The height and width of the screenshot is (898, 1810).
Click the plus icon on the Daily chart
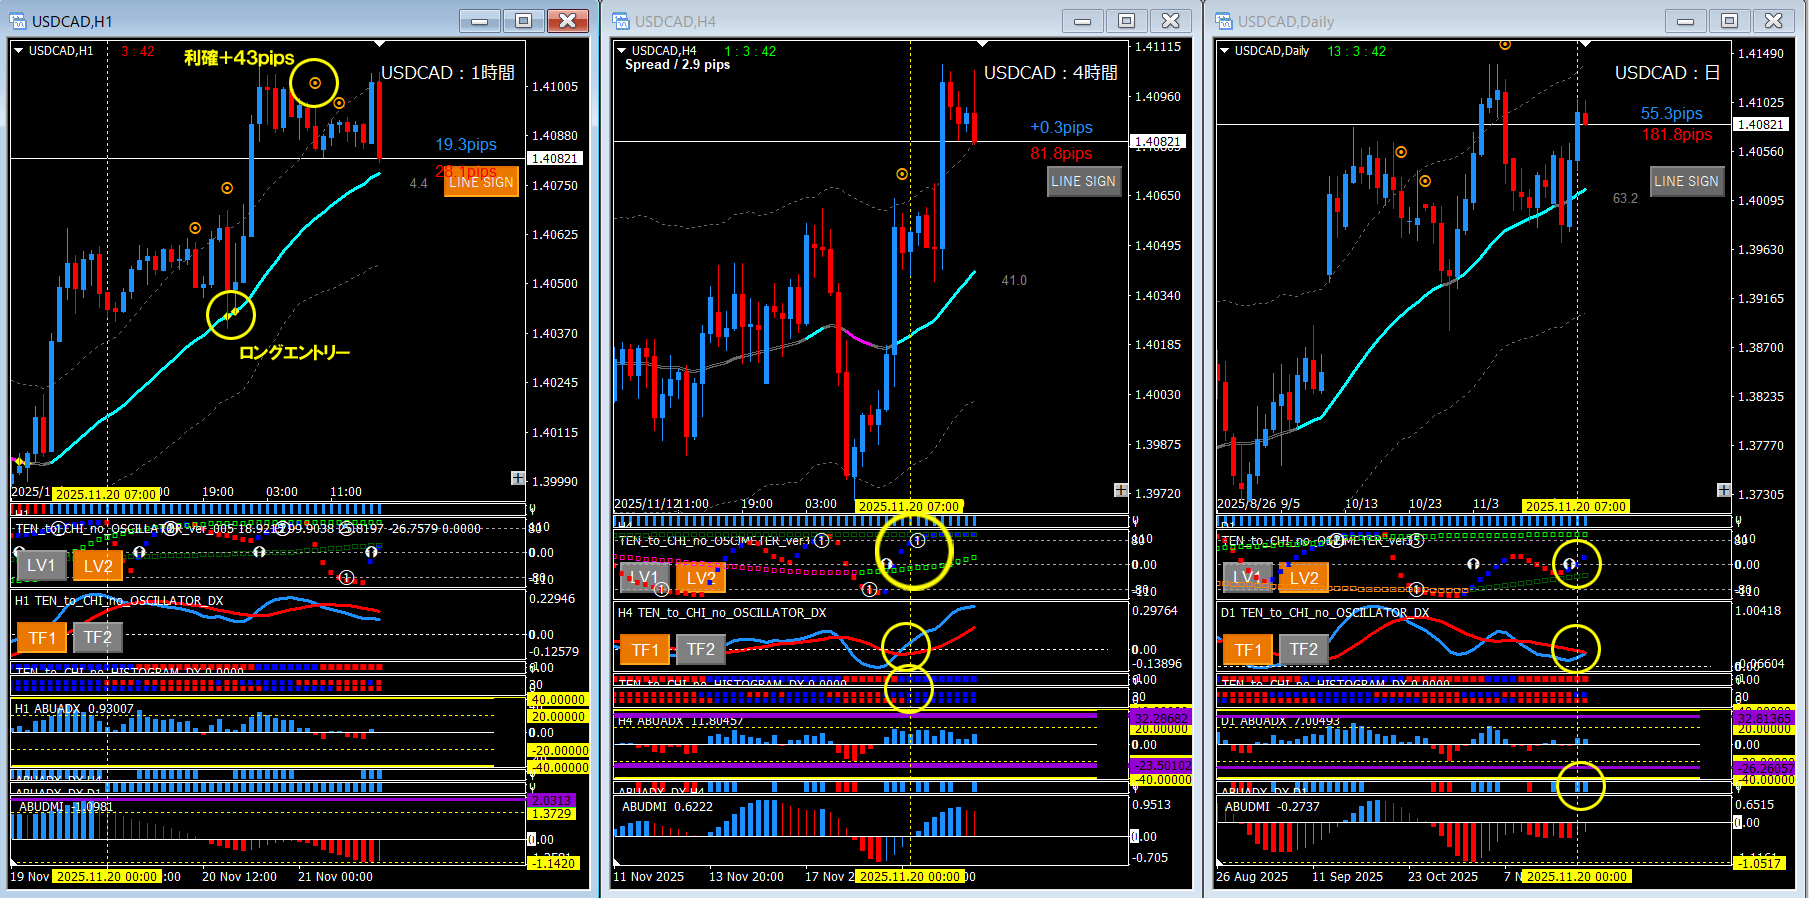[1724, 490]
